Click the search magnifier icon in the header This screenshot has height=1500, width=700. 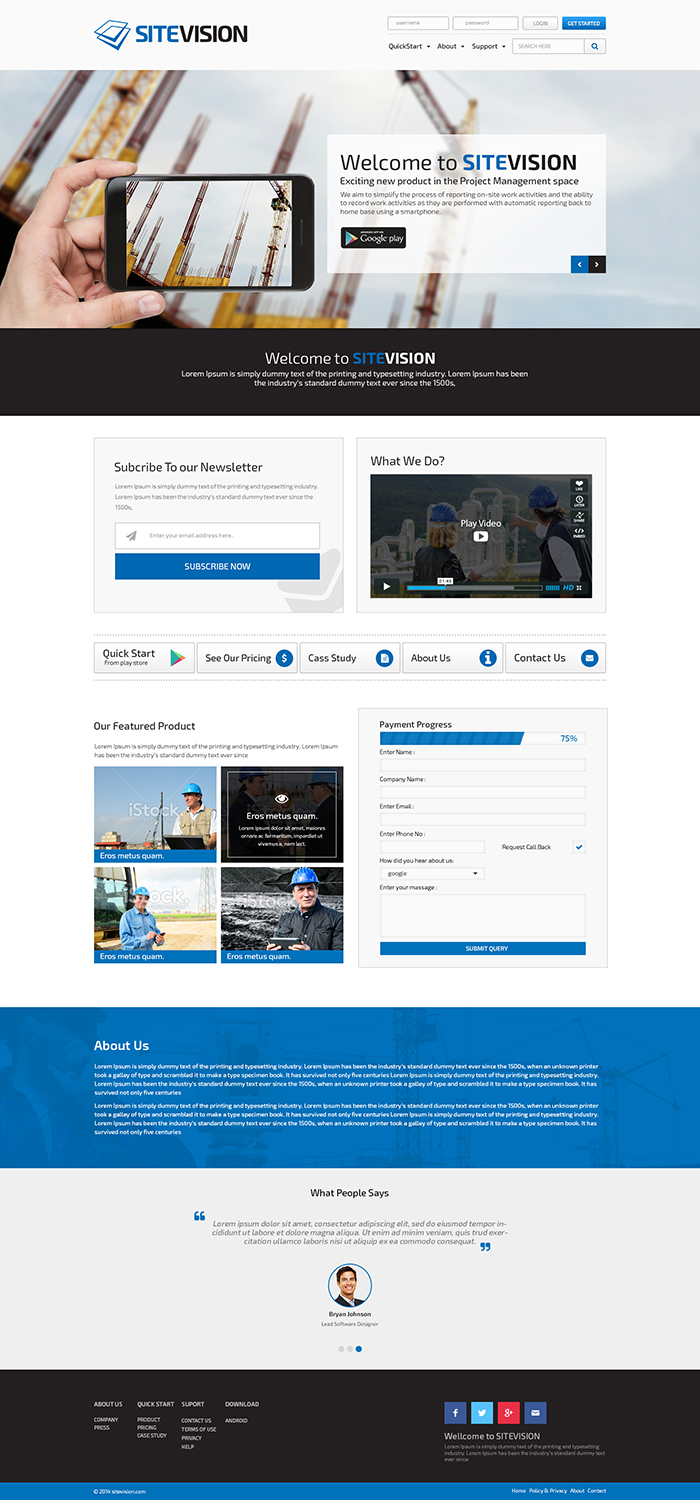tap(595, 46)
